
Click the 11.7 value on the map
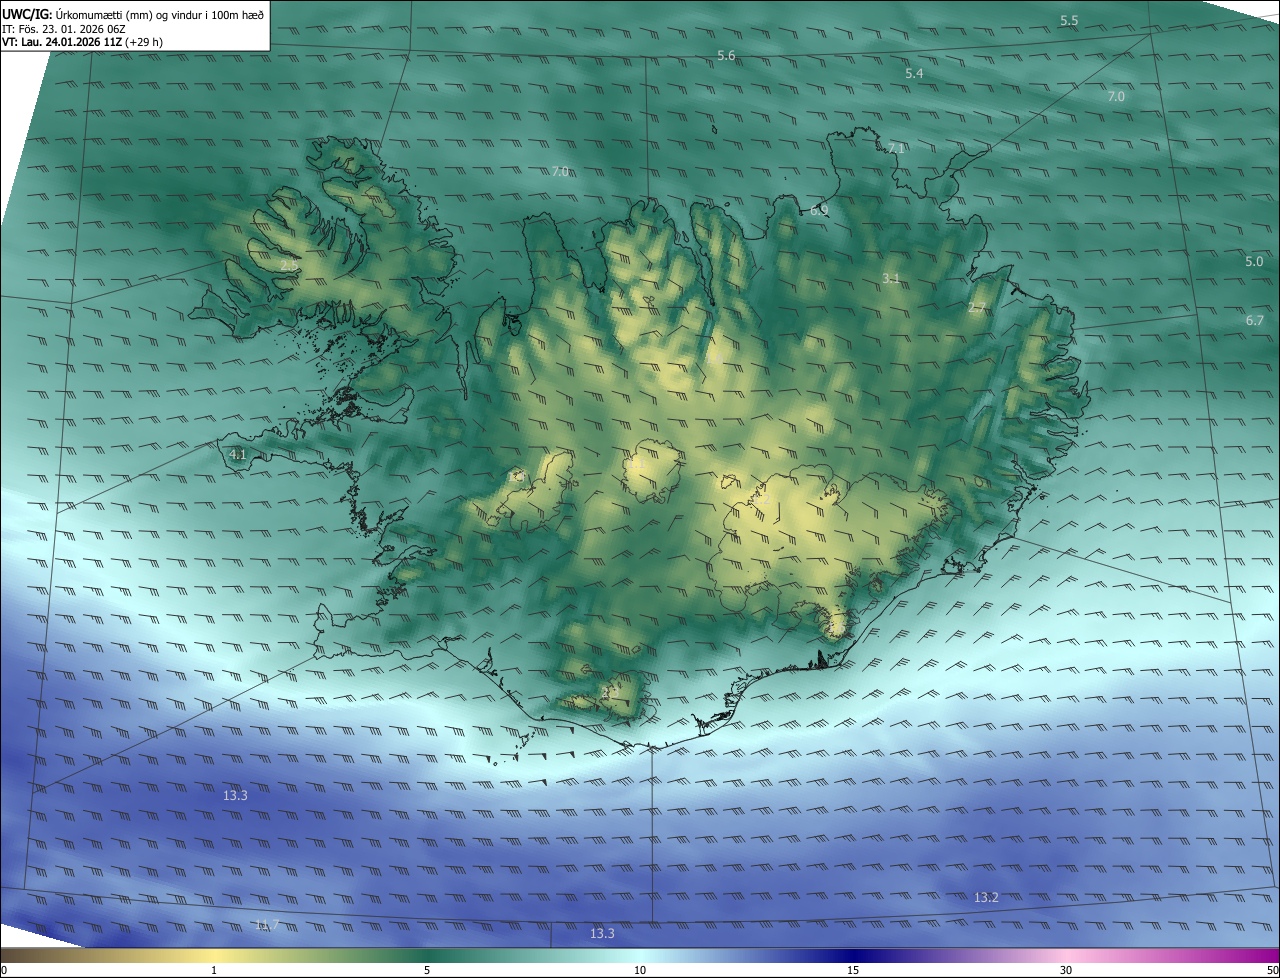266,925
